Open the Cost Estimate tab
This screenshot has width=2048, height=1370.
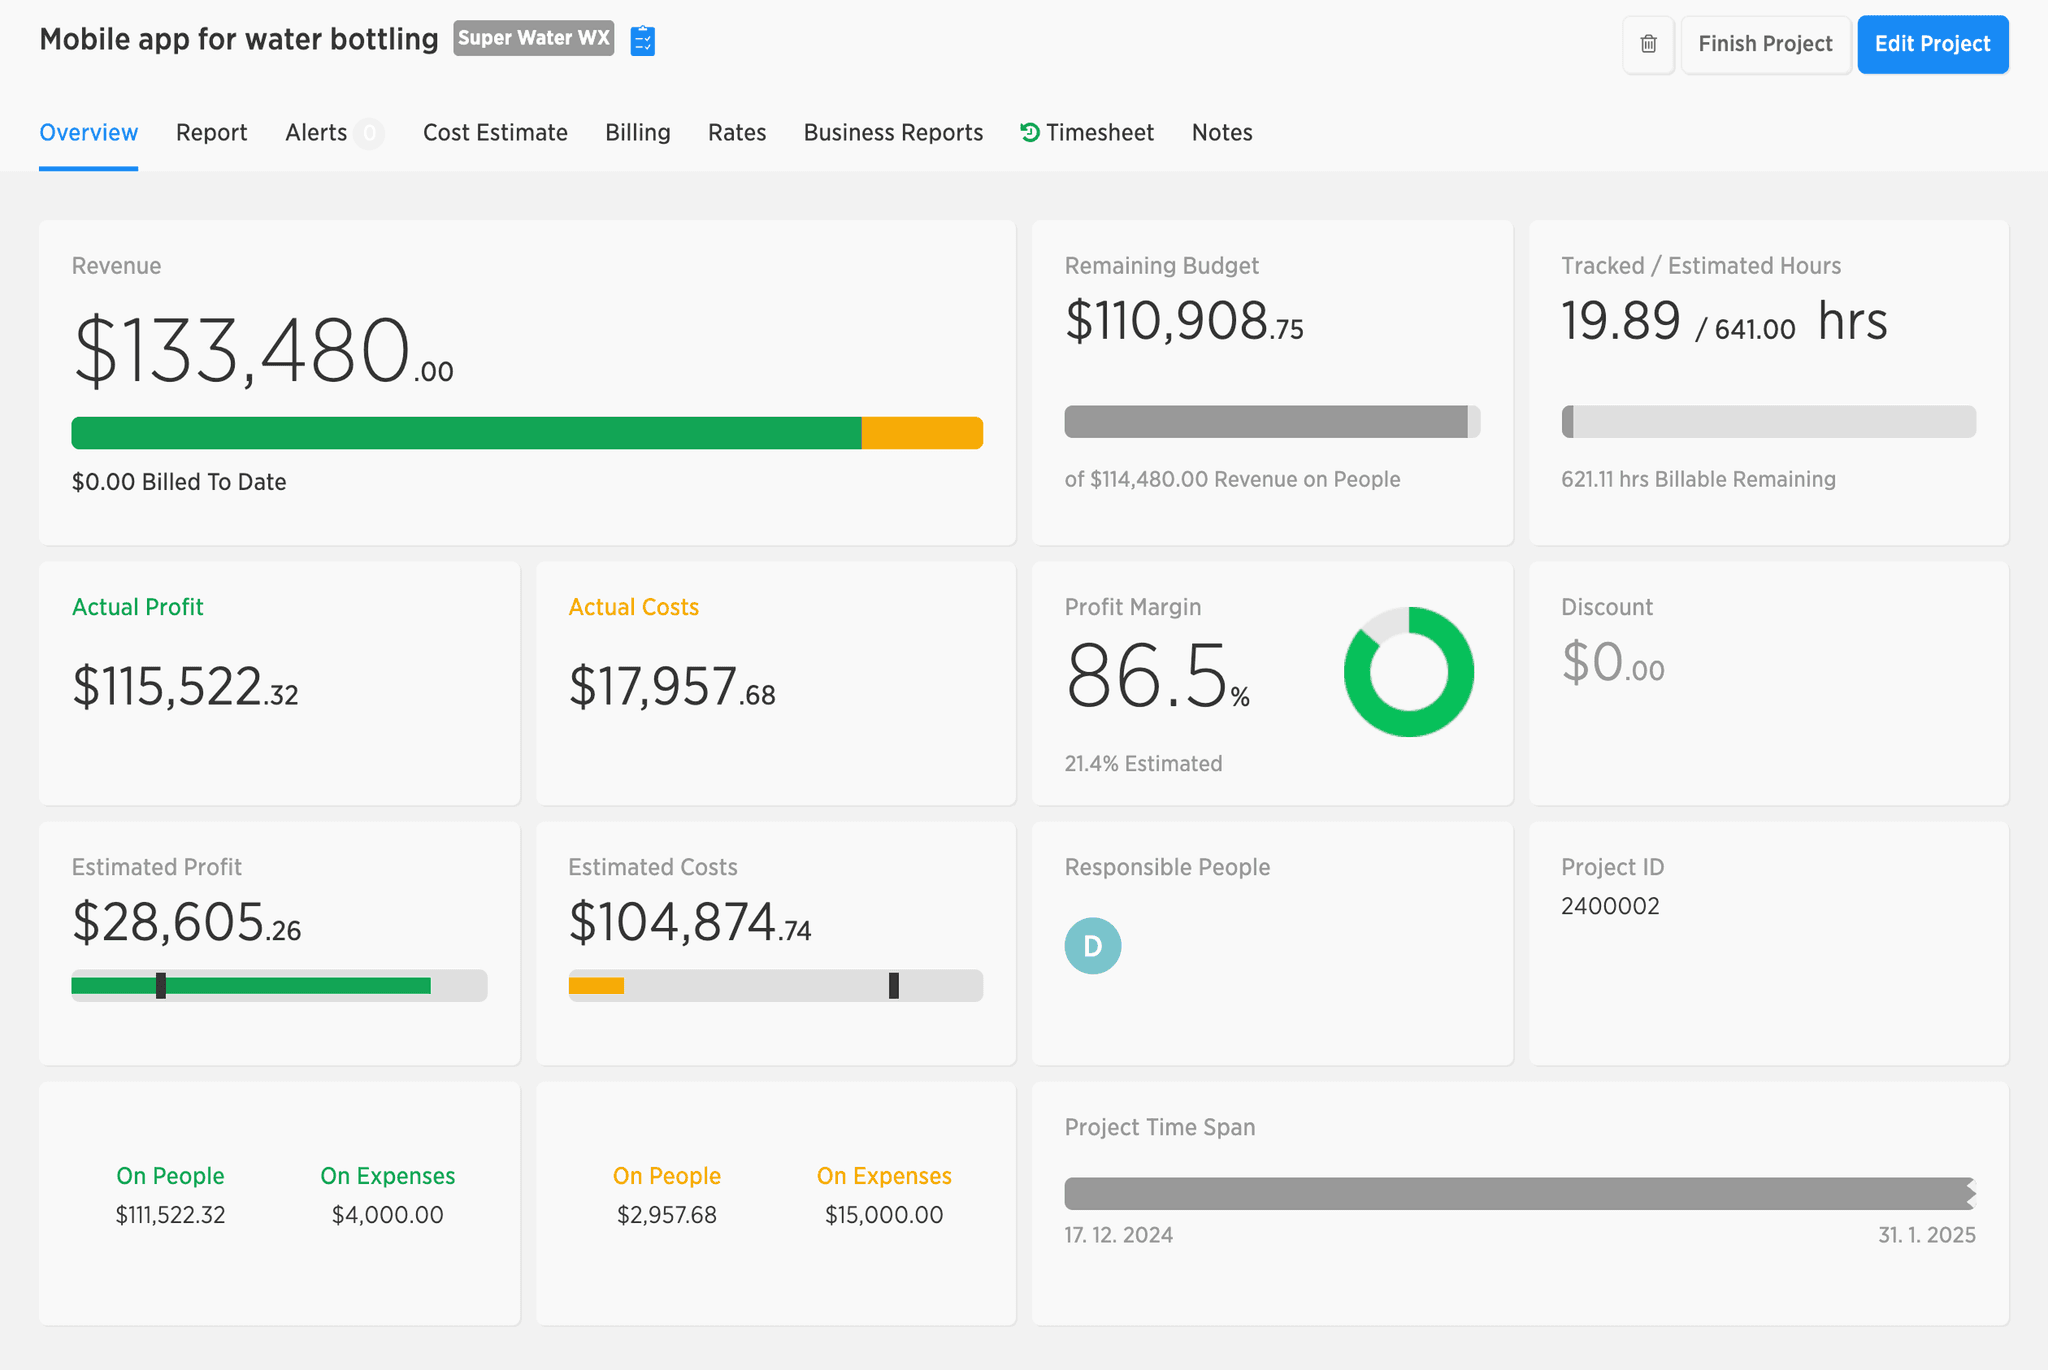[495, 133]
